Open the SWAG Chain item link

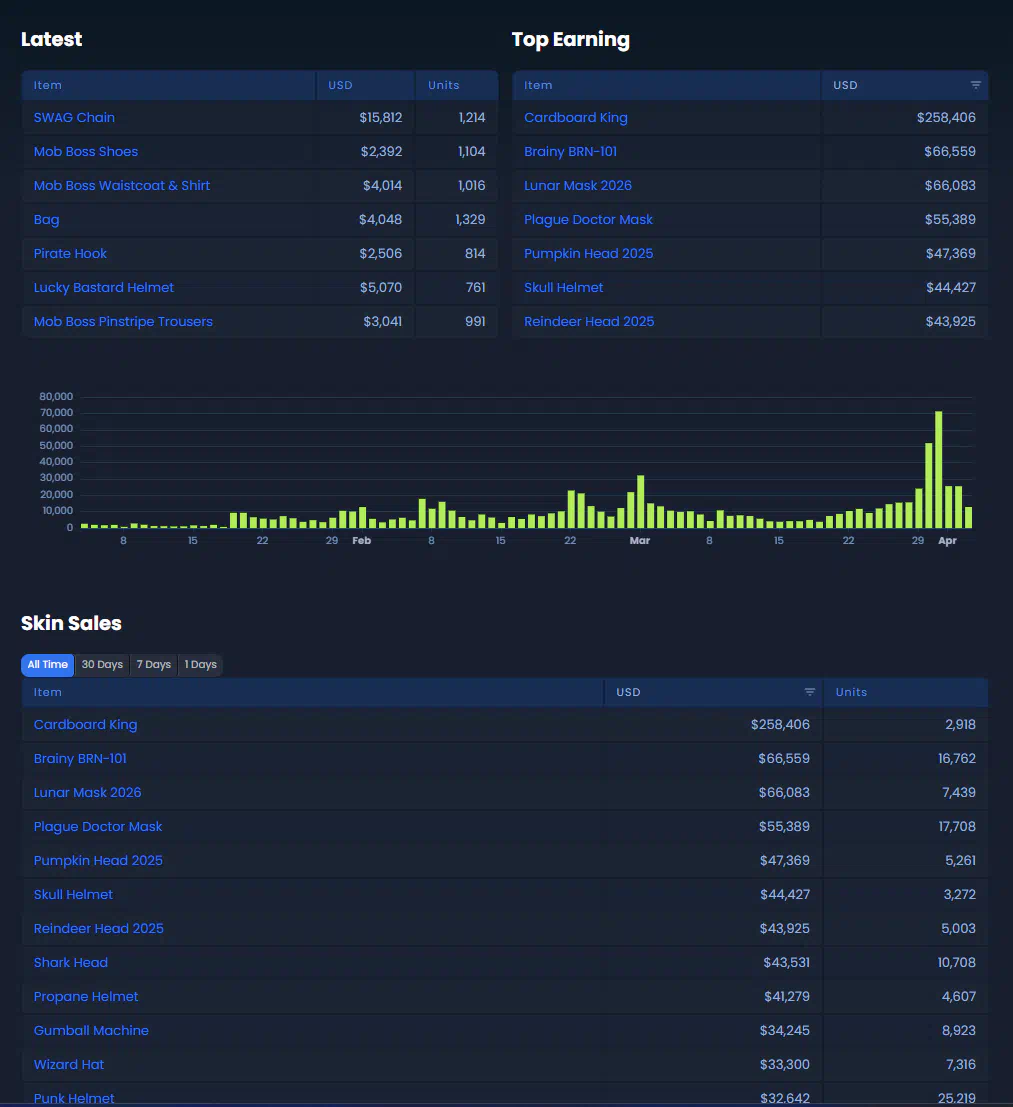point(74,118)
